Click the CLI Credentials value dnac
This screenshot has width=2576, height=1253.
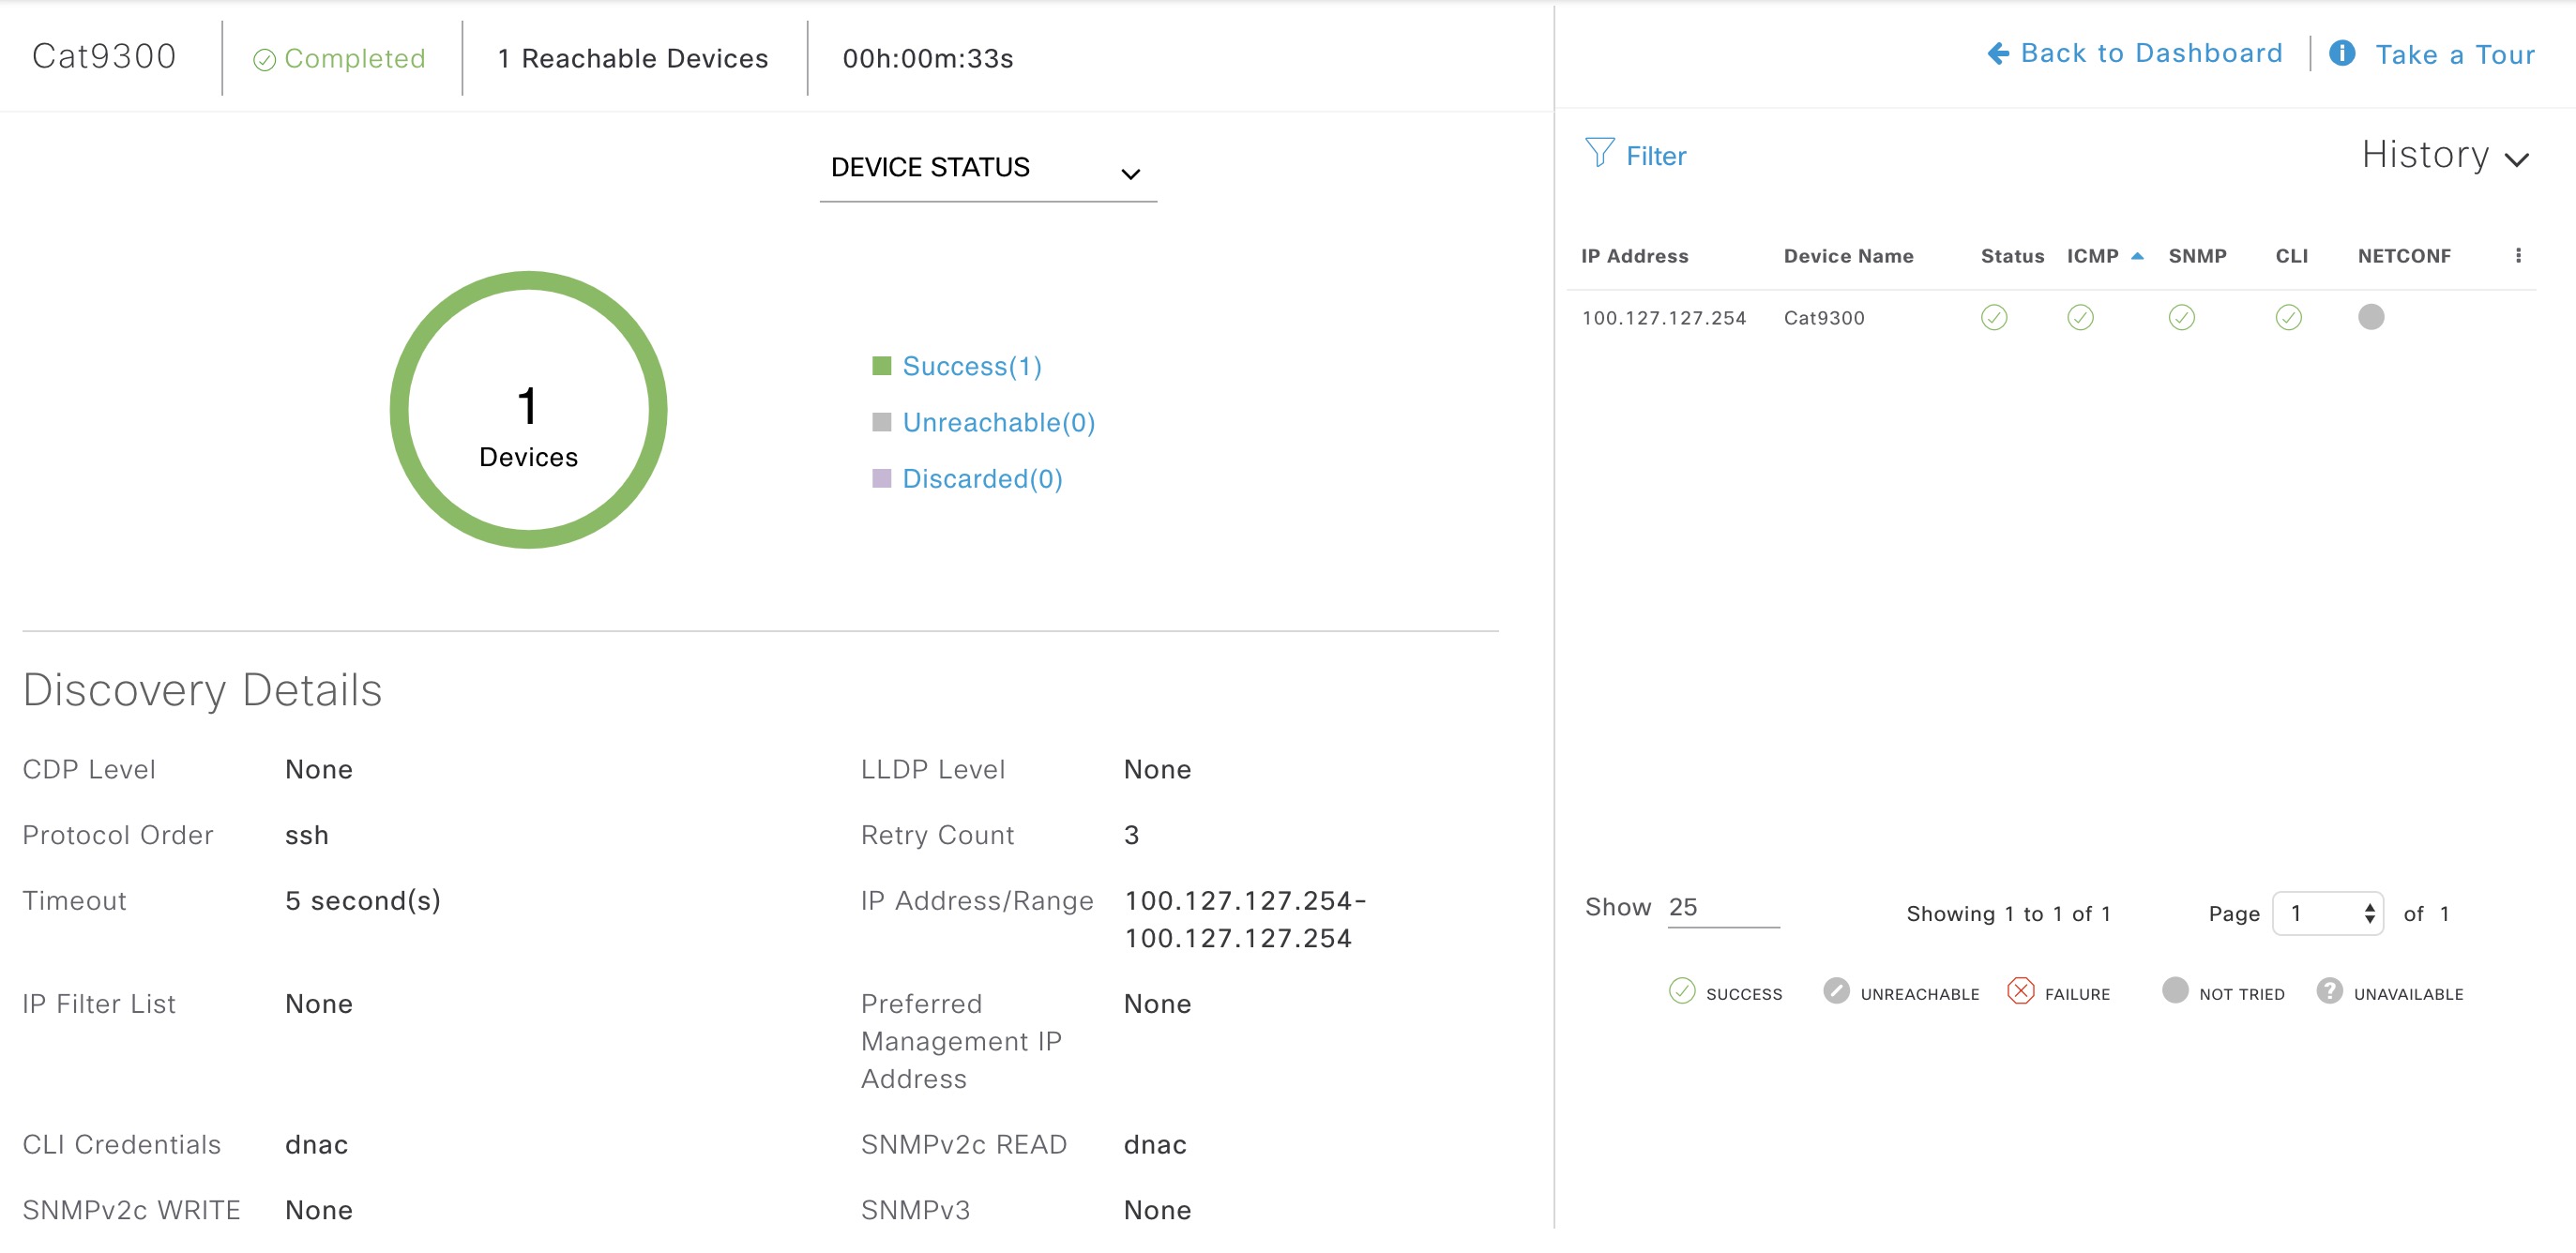click(x=316, y=1145)
